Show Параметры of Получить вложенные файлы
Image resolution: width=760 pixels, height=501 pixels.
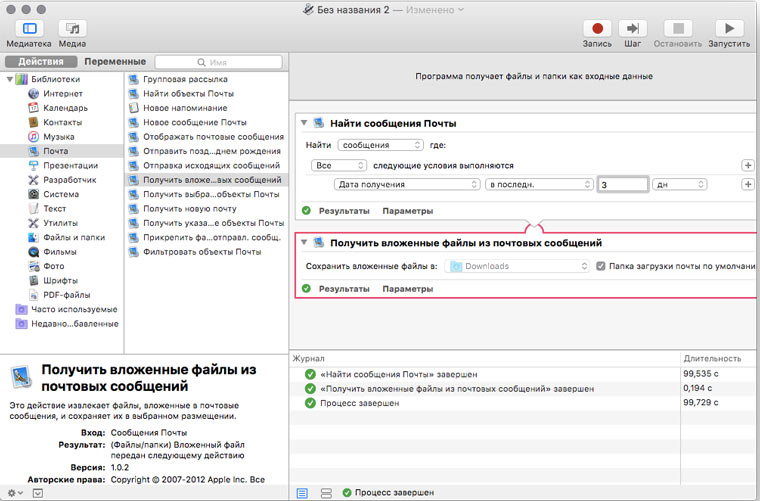[408, 289]
